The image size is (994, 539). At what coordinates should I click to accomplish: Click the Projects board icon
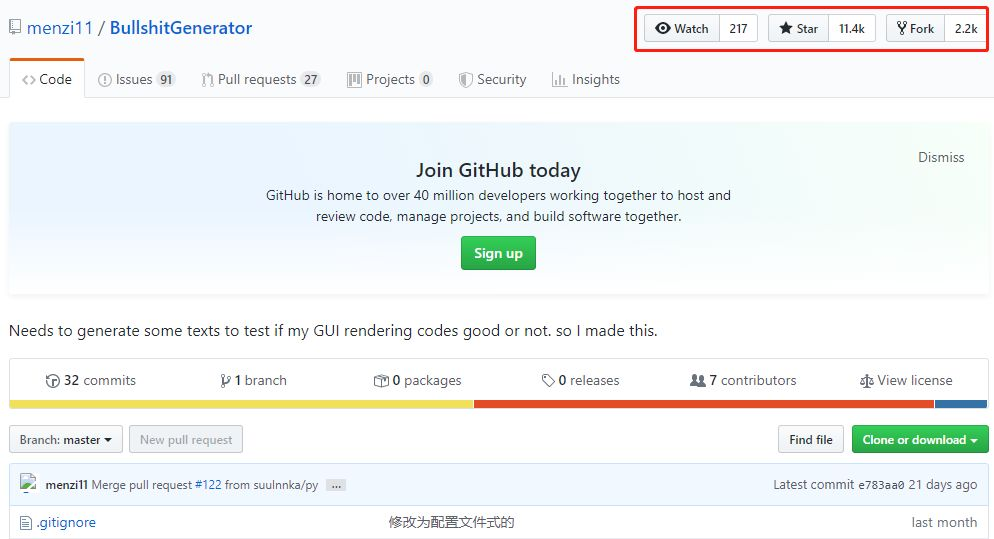pos(354,80)
